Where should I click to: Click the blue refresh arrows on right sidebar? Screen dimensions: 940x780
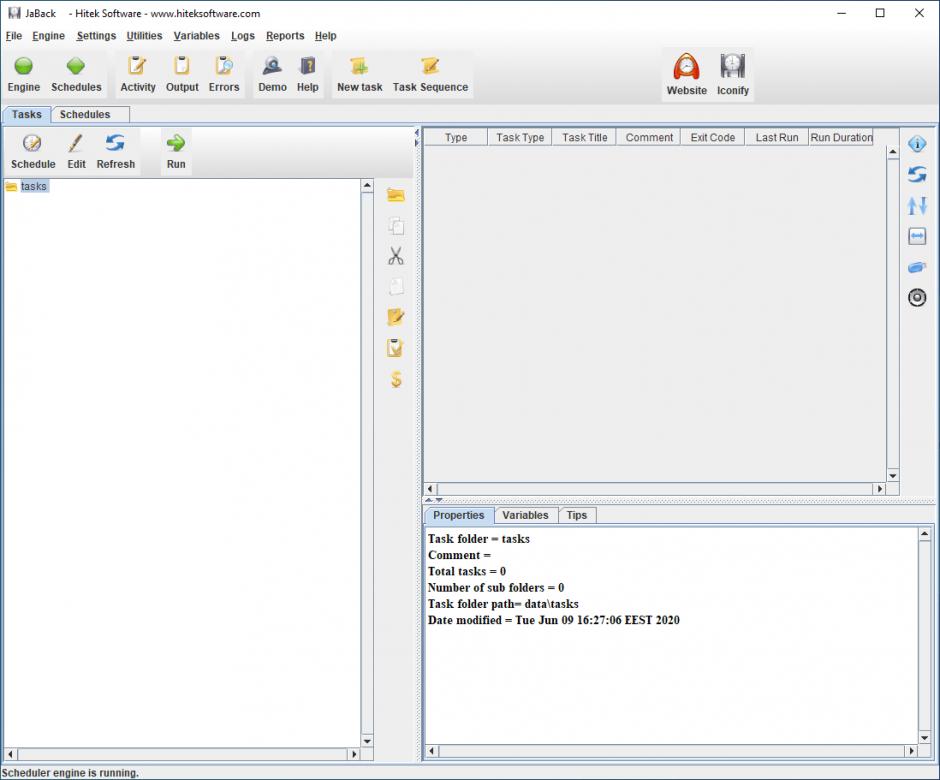(917, 174)
